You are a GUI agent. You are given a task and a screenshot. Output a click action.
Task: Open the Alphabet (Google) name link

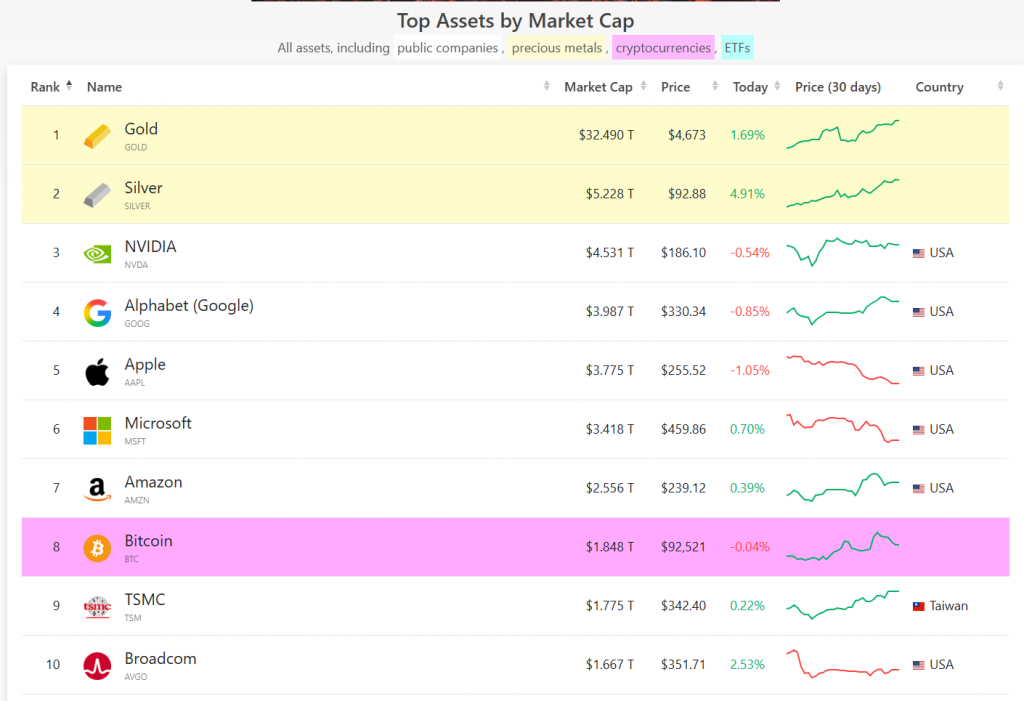pyautogui.click(x=188, y=306)
